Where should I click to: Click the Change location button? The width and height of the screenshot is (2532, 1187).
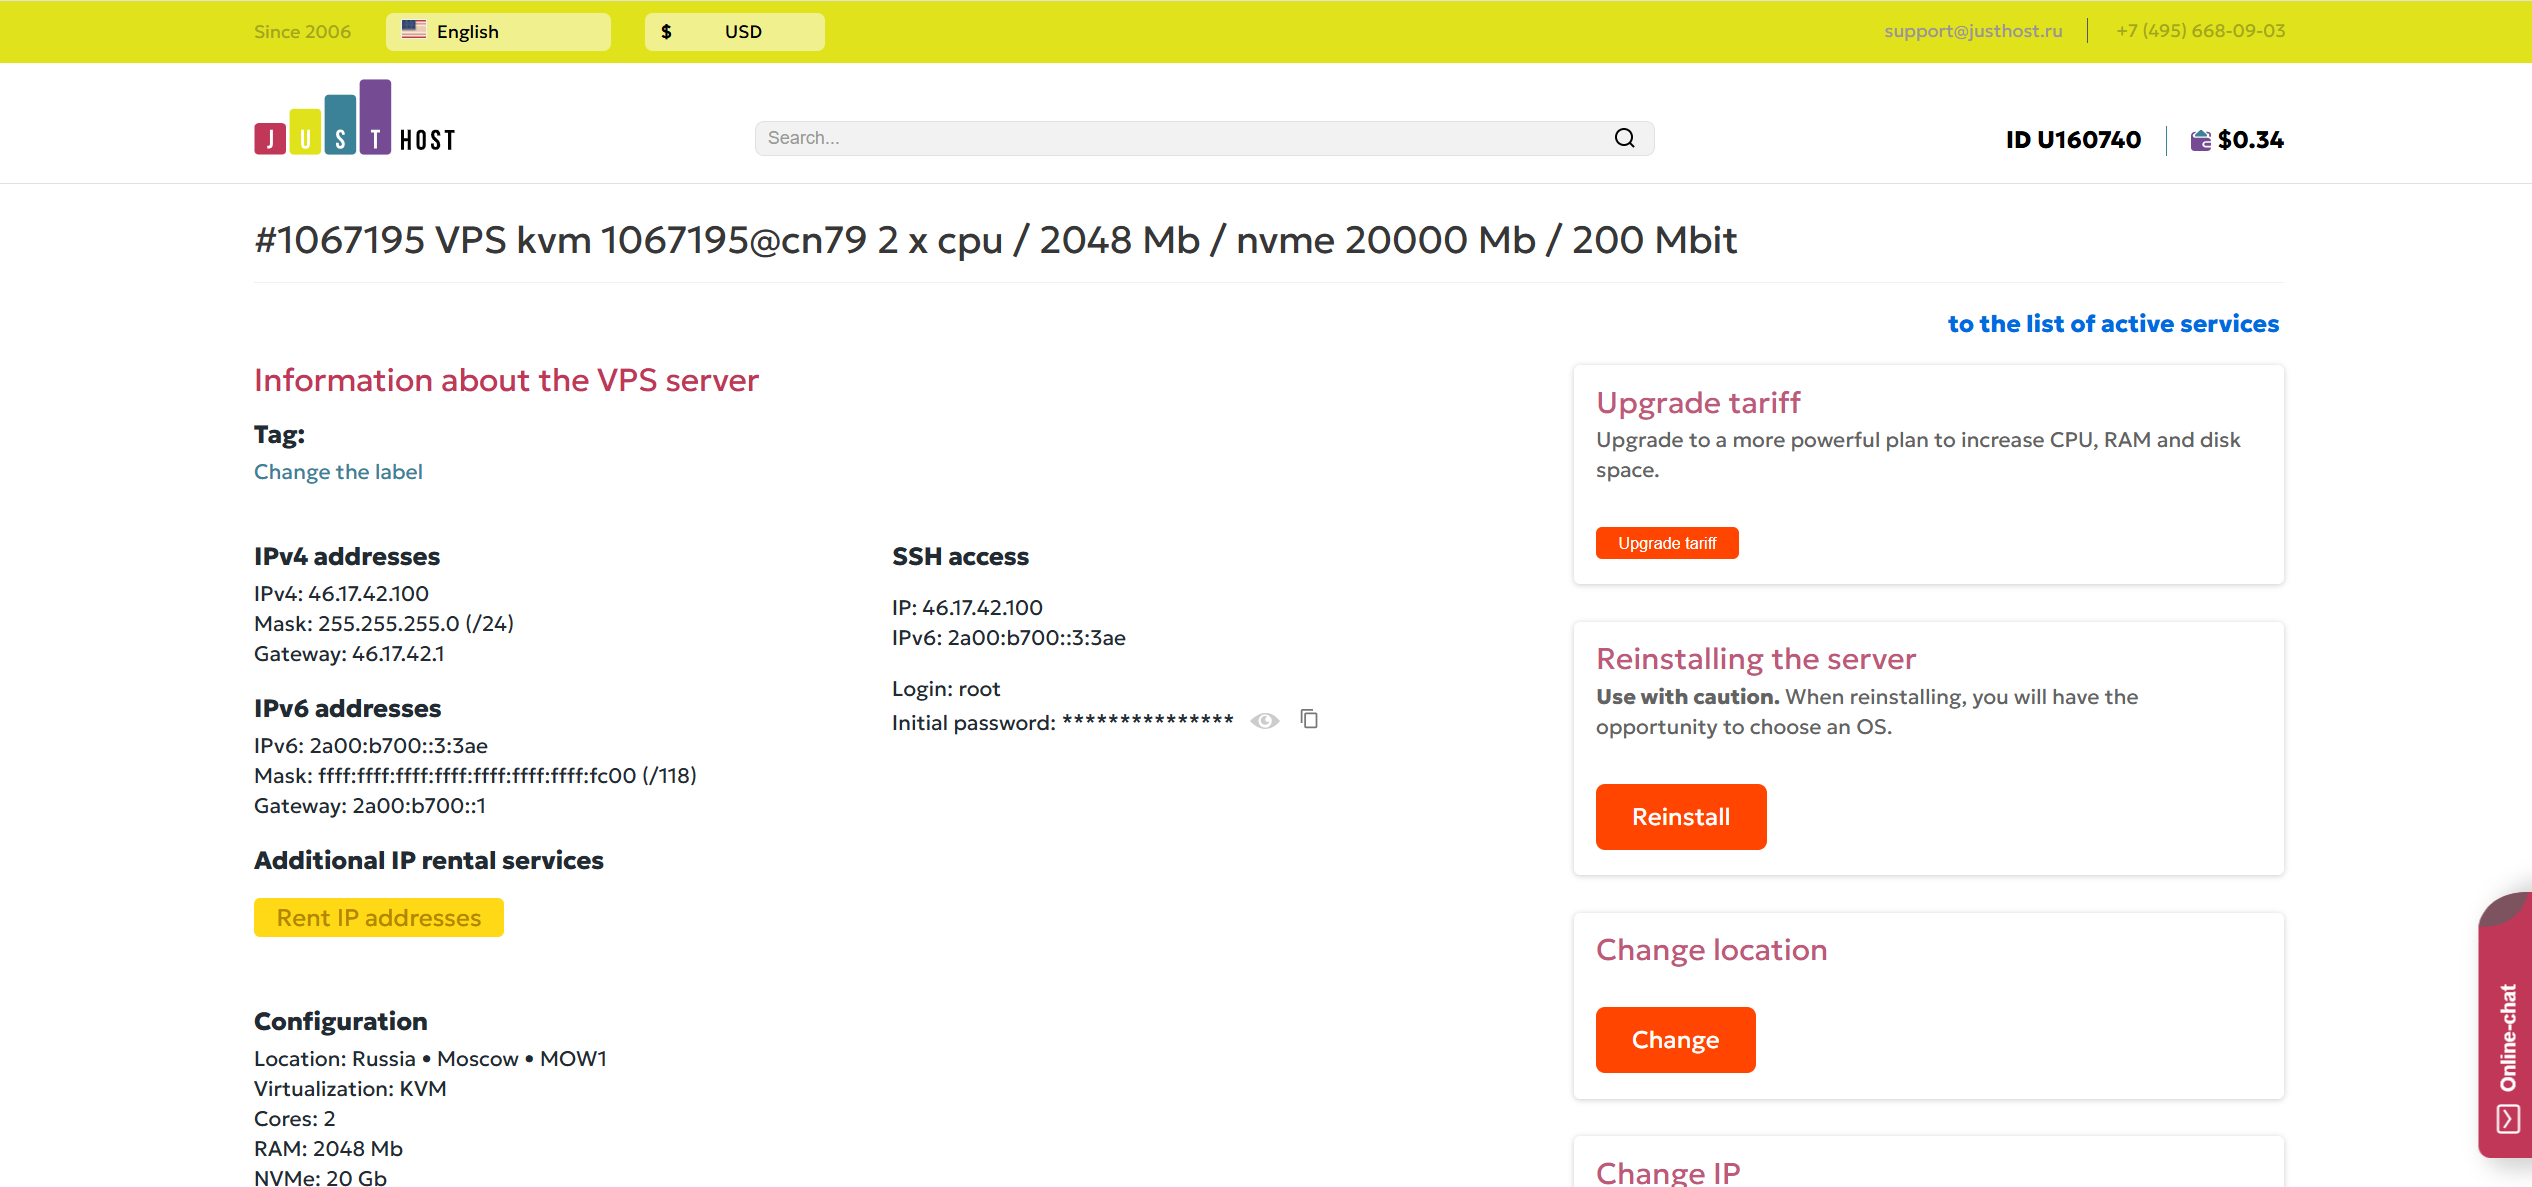1676,1040
